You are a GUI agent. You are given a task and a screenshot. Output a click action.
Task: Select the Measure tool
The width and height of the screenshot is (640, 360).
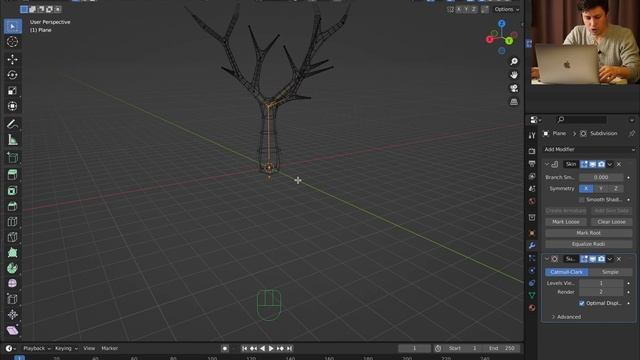point(13,140)
